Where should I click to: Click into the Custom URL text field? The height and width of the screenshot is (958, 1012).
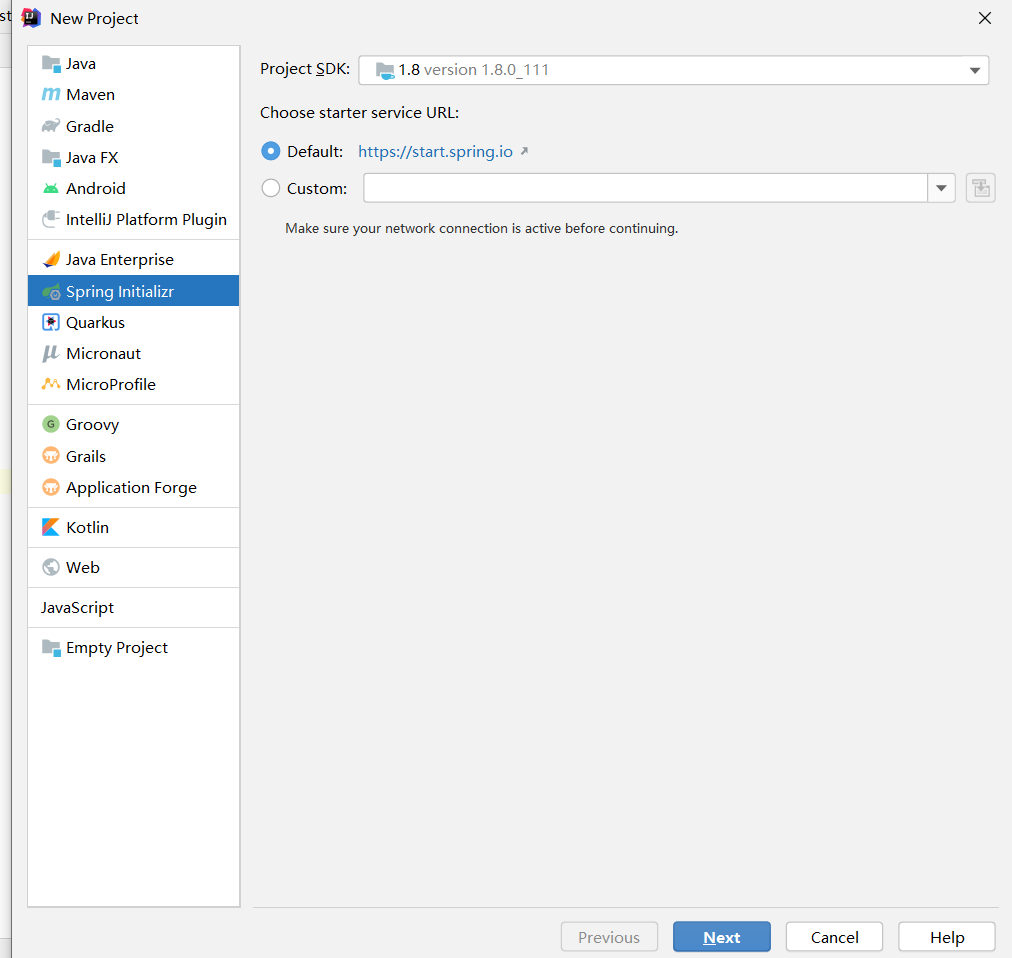(x=645, y=188)
